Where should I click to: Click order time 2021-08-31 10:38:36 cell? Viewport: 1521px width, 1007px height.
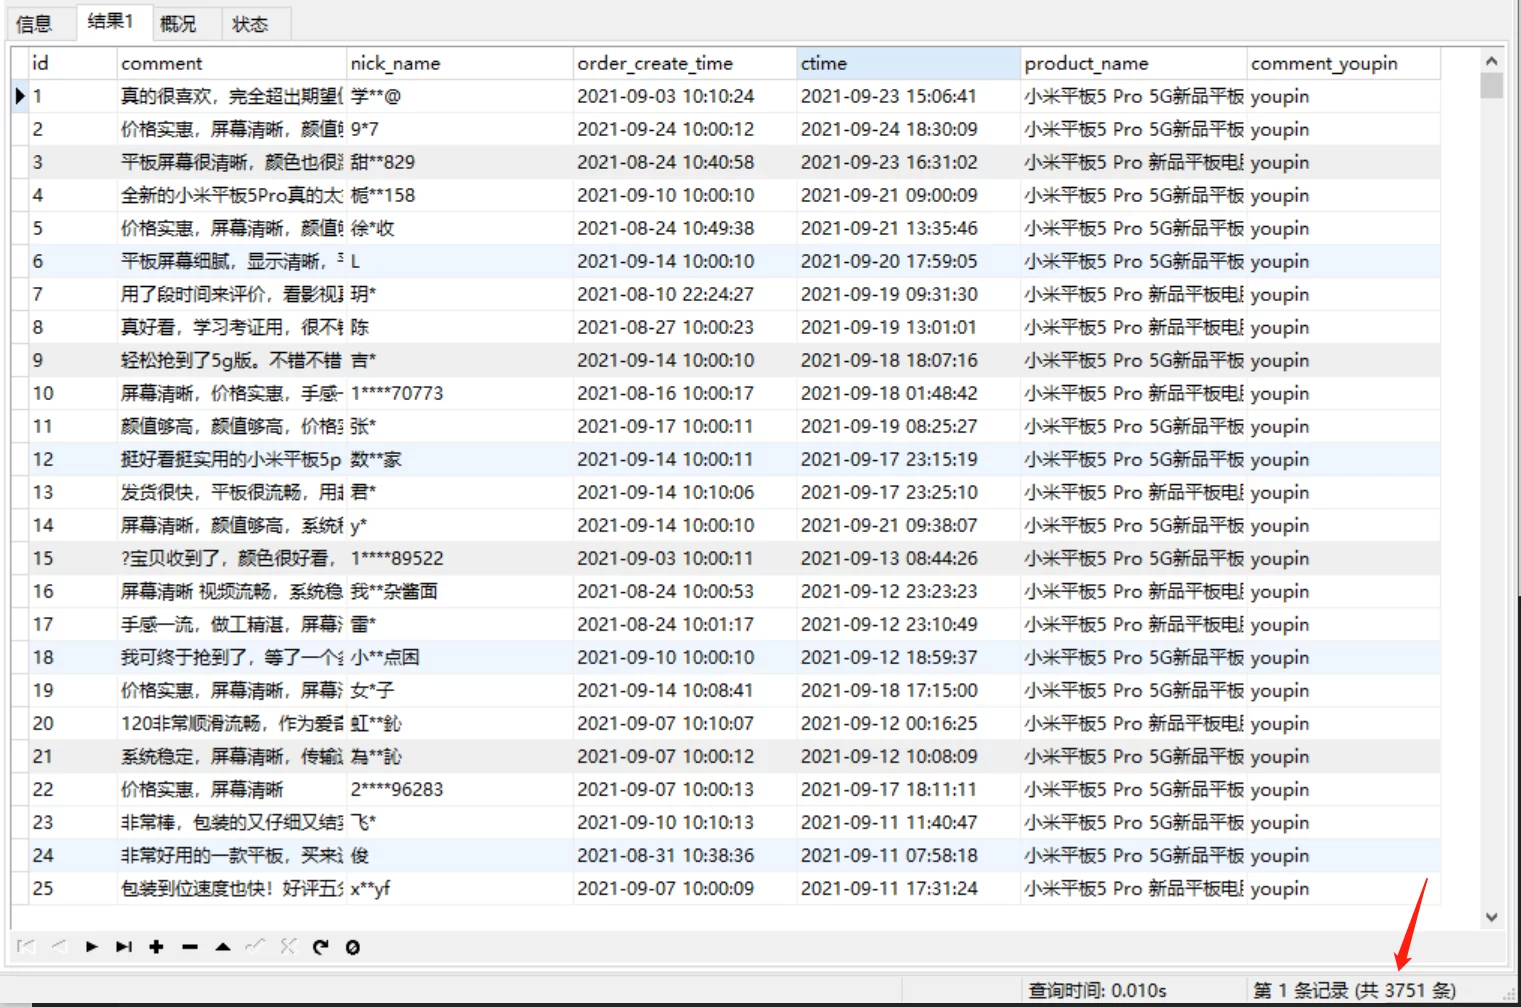pos(685,855)
